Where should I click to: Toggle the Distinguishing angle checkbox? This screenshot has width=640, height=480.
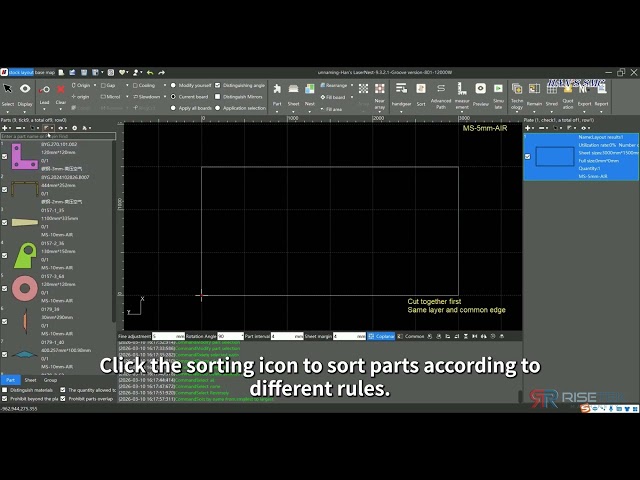[x=218, y=85]
